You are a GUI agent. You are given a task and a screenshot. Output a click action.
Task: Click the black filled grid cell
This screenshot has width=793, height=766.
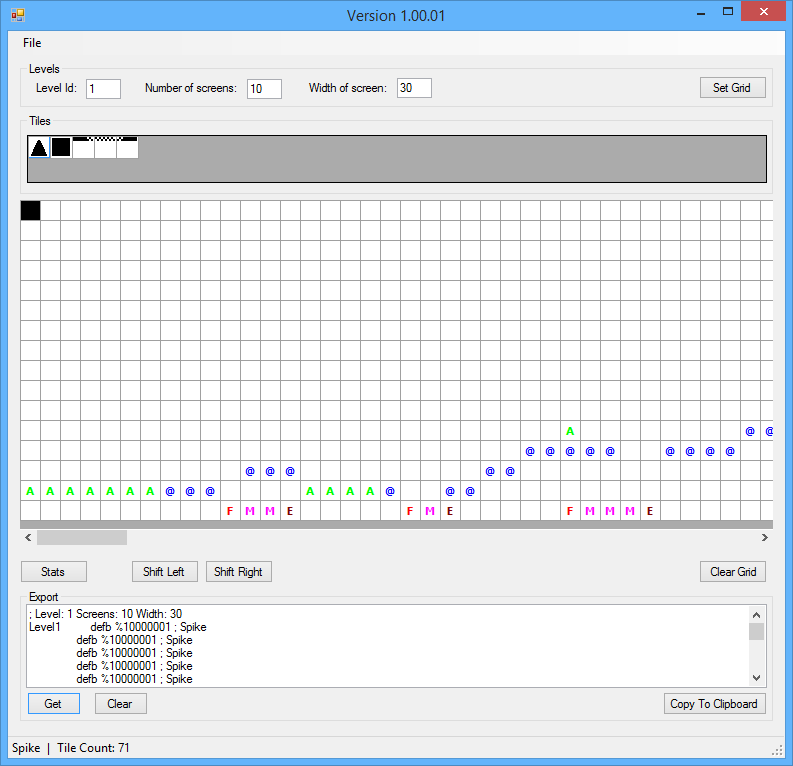click(30, 210)
